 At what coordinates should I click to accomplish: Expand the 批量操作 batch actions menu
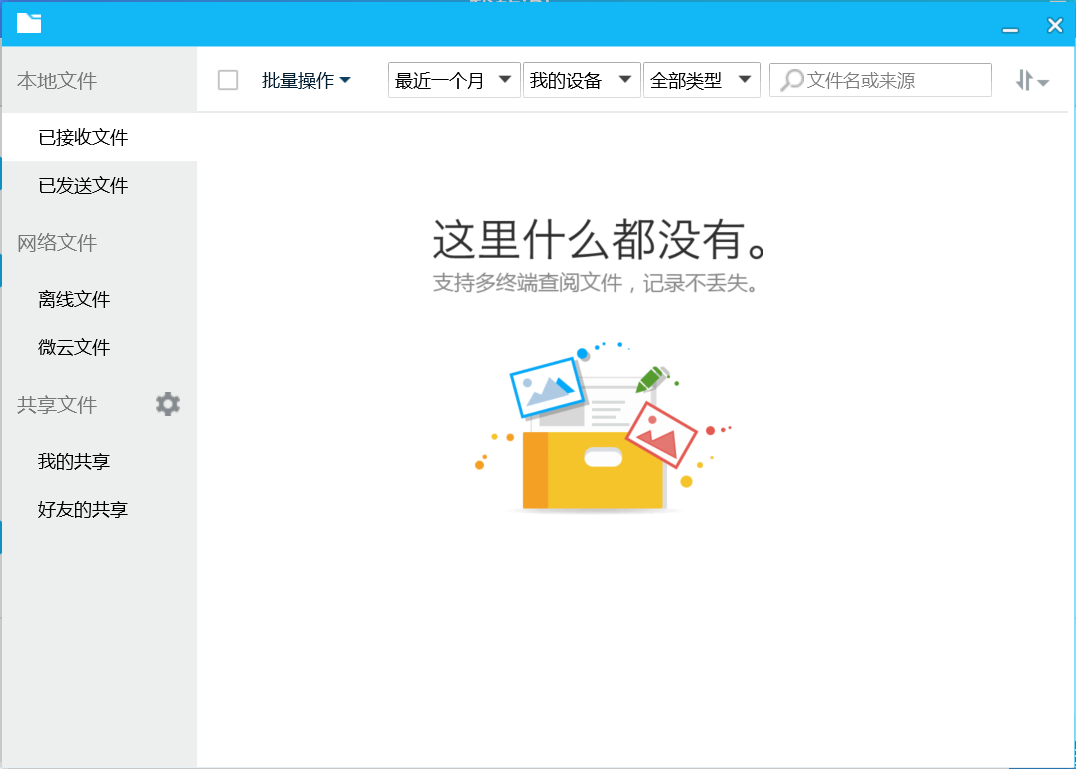pos(306,81)
